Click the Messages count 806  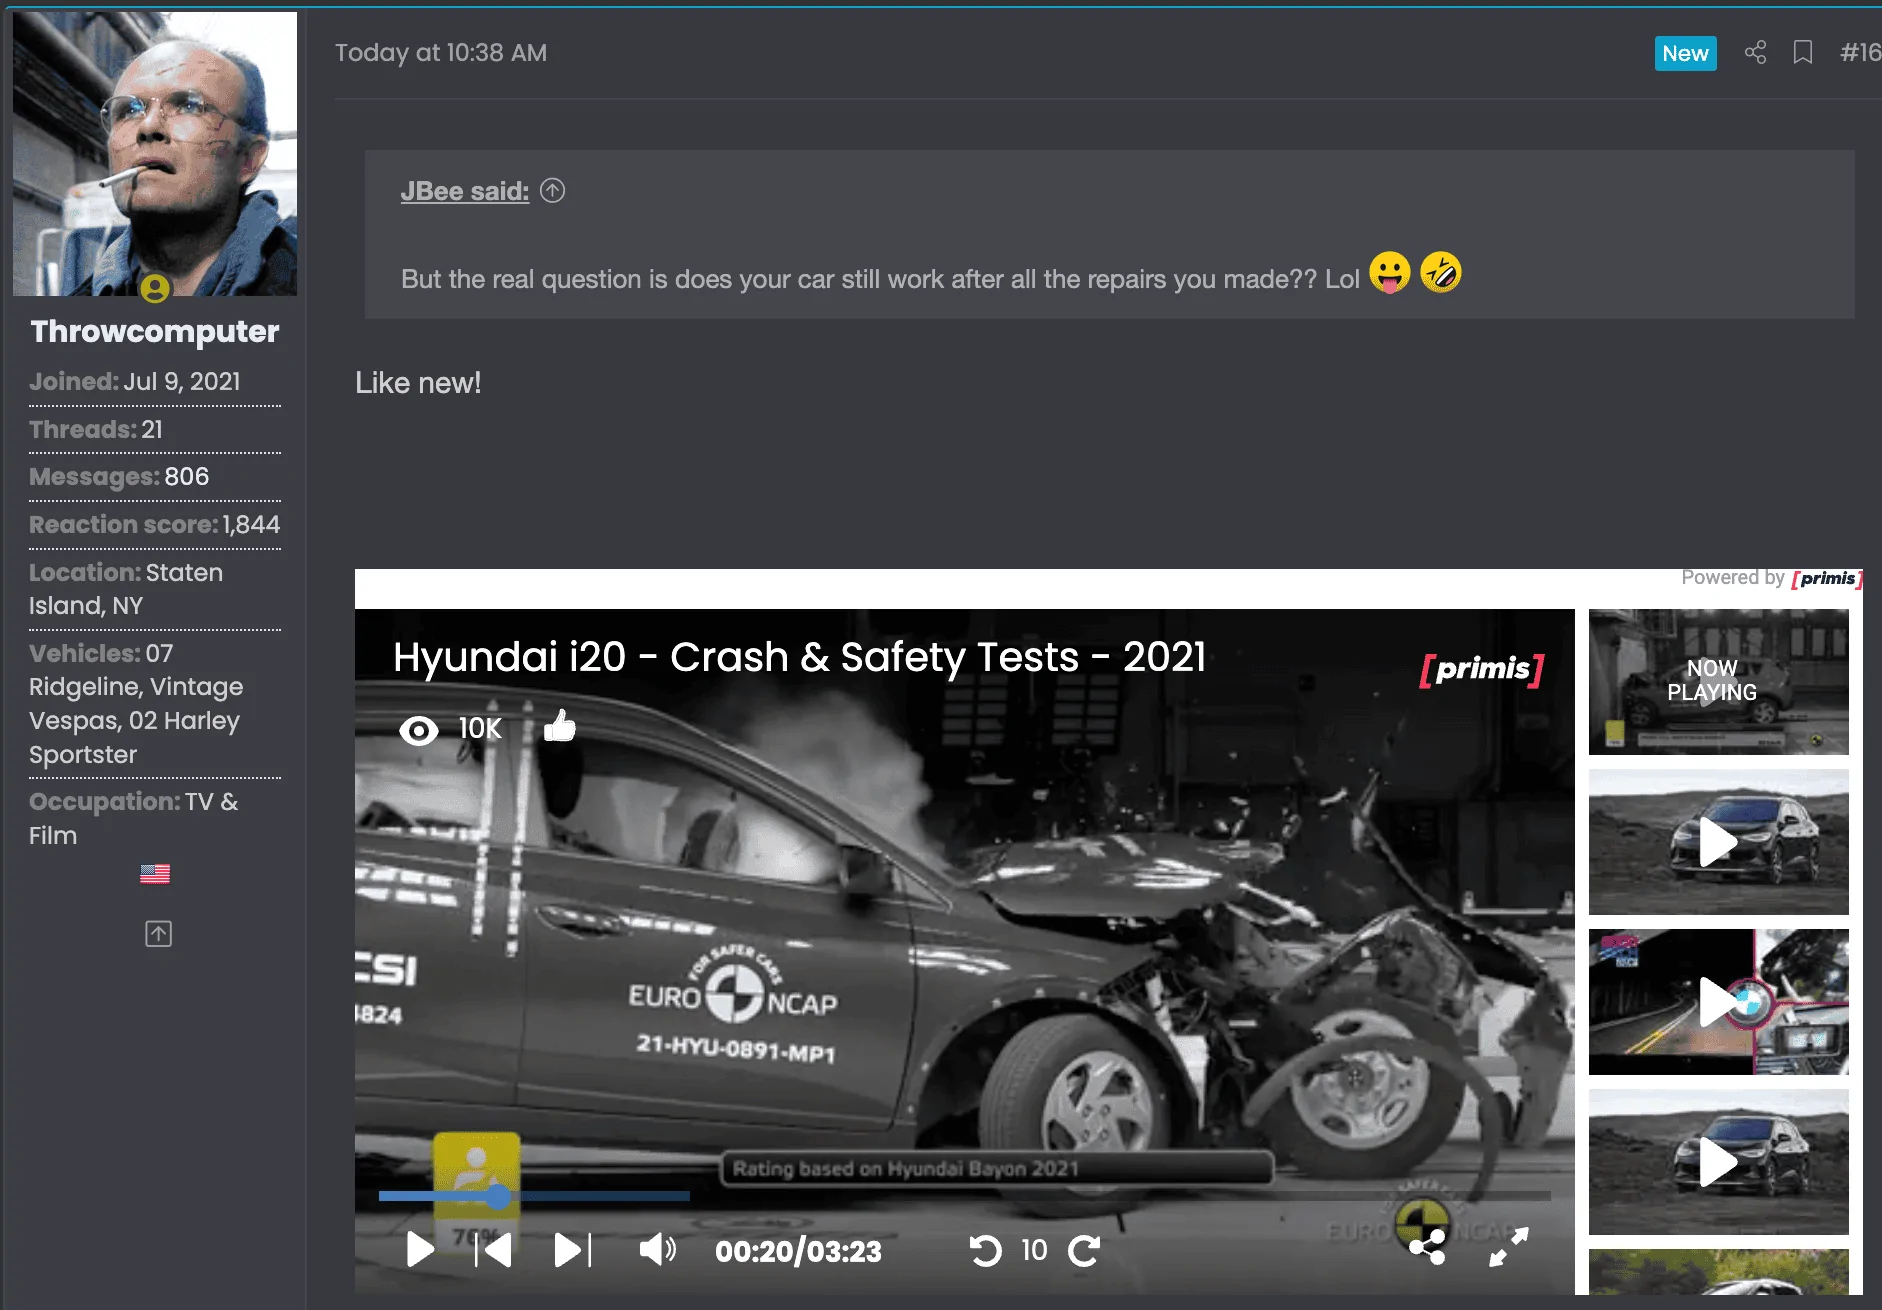pyautogui.click(x=186, y=476)
